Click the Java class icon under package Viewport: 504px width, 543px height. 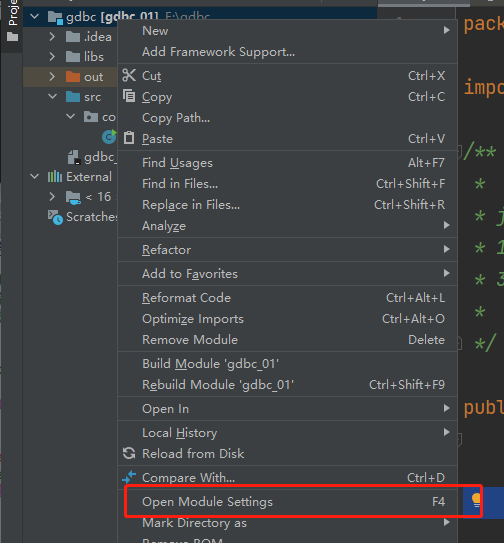[x=109, y=137]
